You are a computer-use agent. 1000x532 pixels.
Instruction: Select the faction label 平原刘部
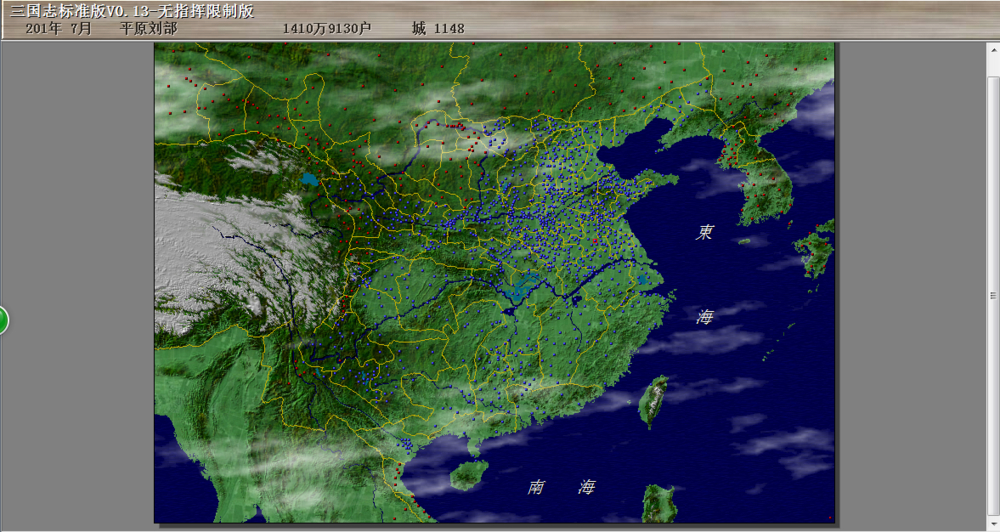[149, 29]
